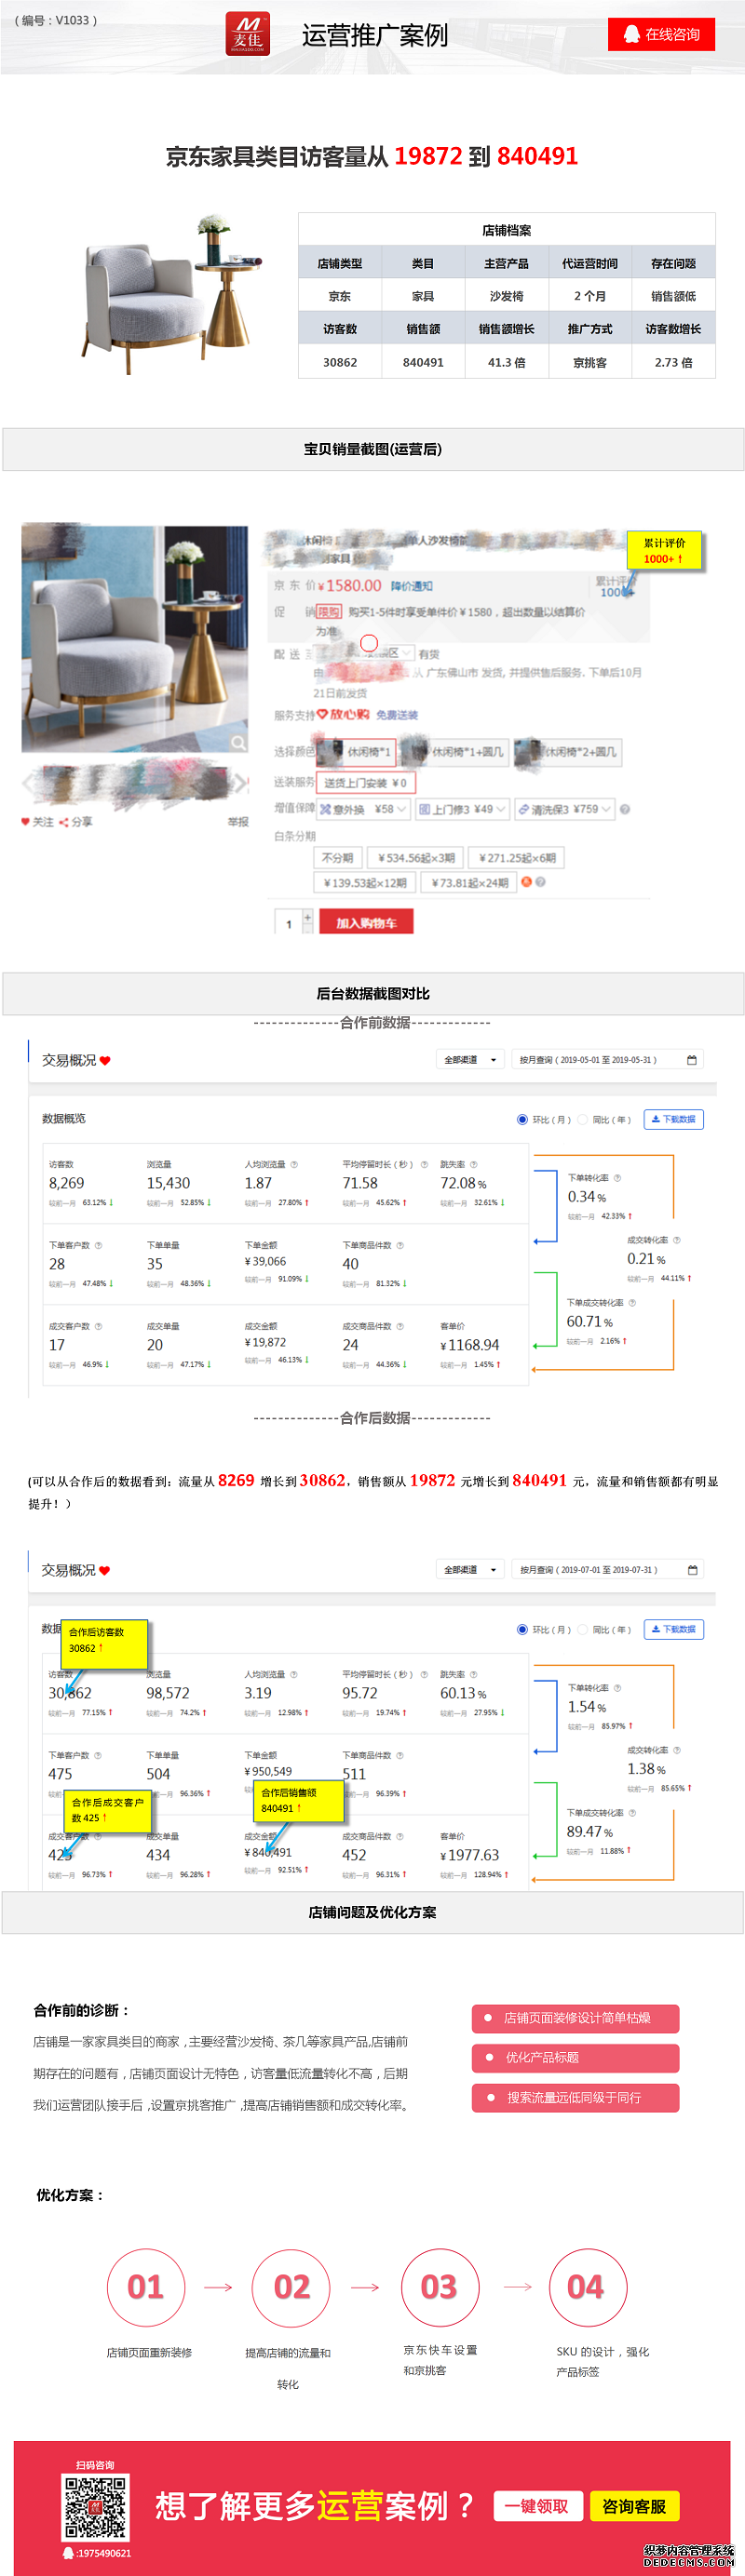Screen dimensions: 745x2576
Task: Click the yellow 咨询客服 button
Action: [x=635, y=2506]
